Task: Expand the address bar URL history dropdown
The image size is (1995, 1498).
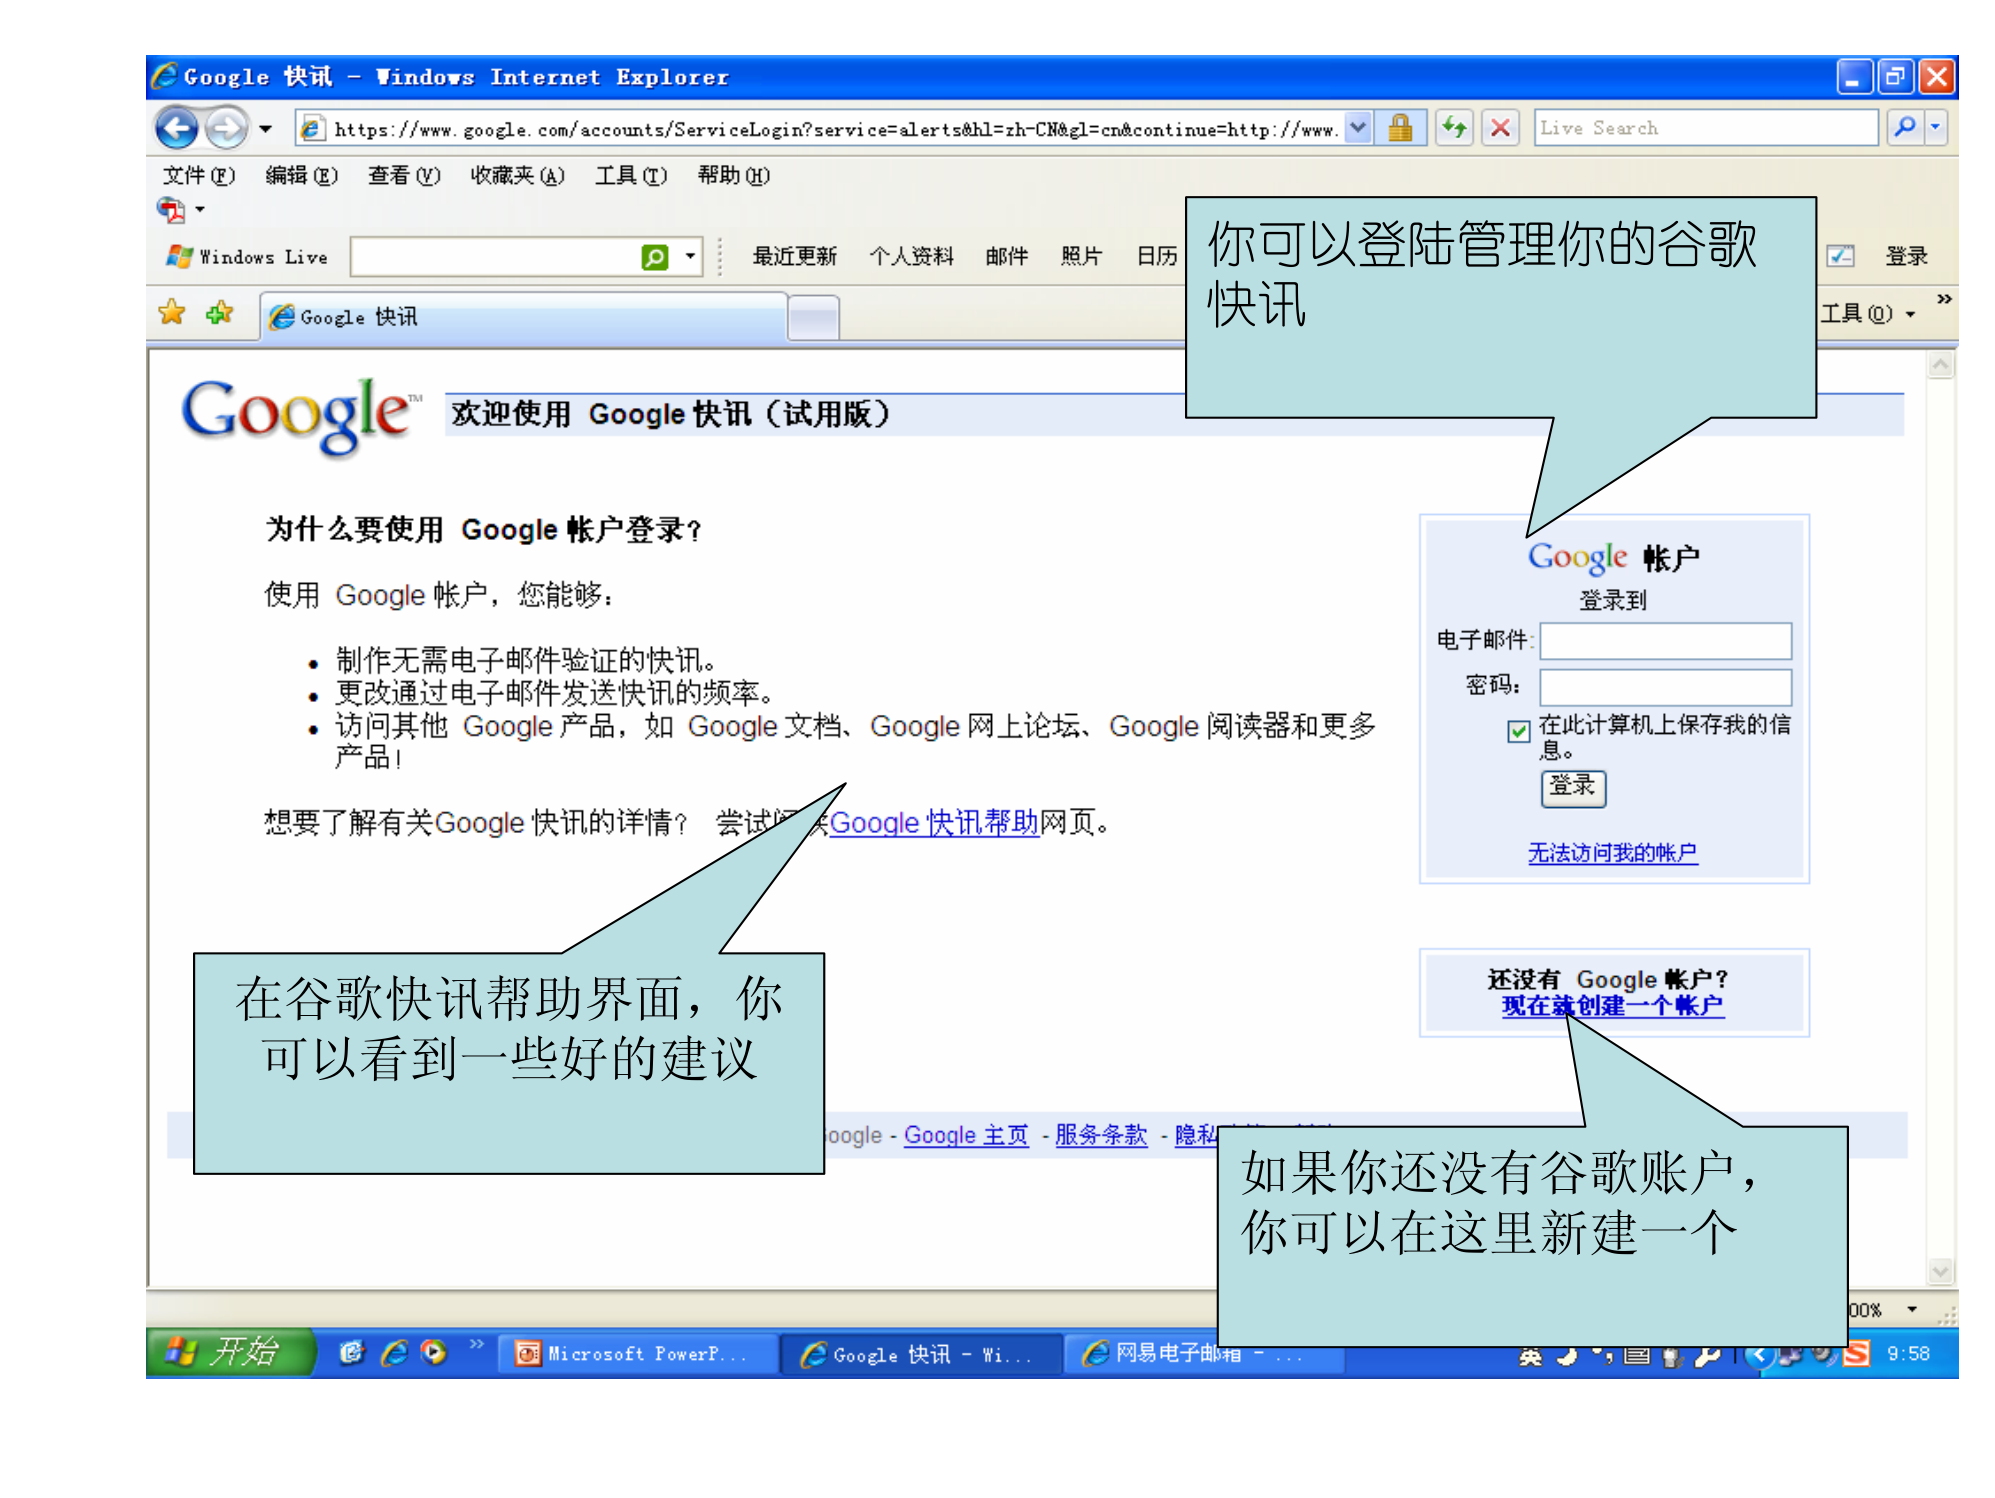Action: [x=1358, y=128]
